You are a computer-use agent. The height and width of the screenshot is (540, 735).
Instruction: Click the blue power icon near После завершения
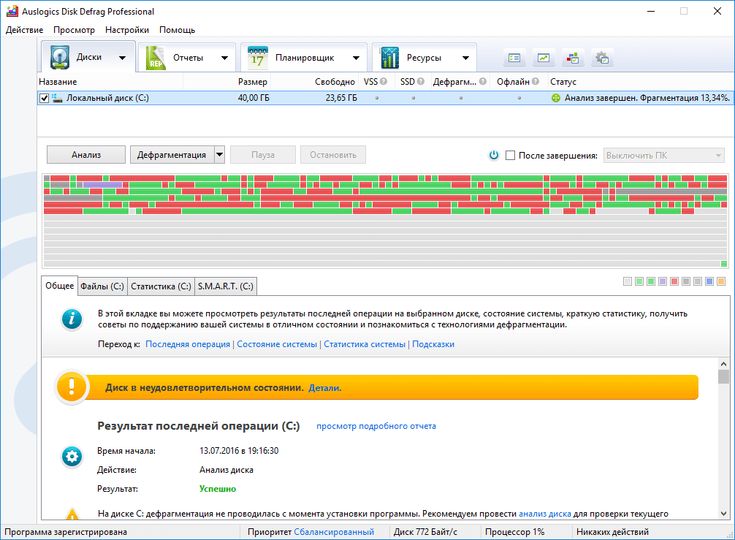[x=494, y=155]
